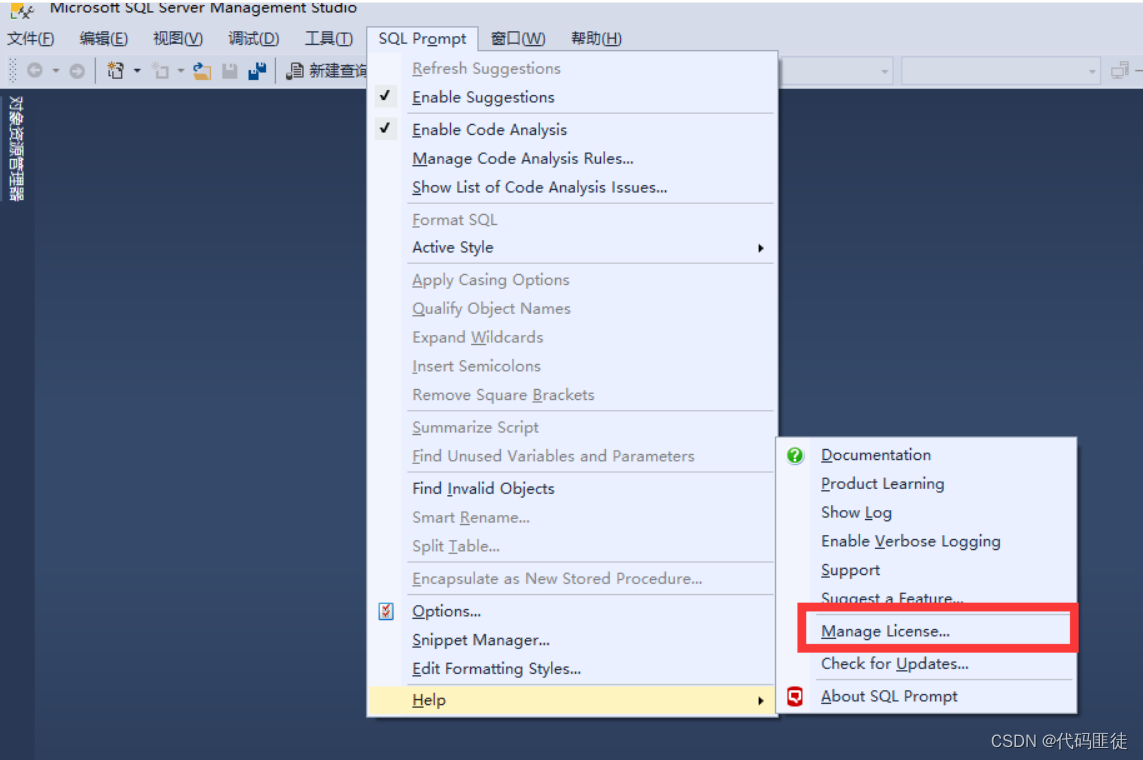Viewport: 1143px width, 760px height.
Task: Open the second toolbar combo box dropdown
Action: point(1091,71)
